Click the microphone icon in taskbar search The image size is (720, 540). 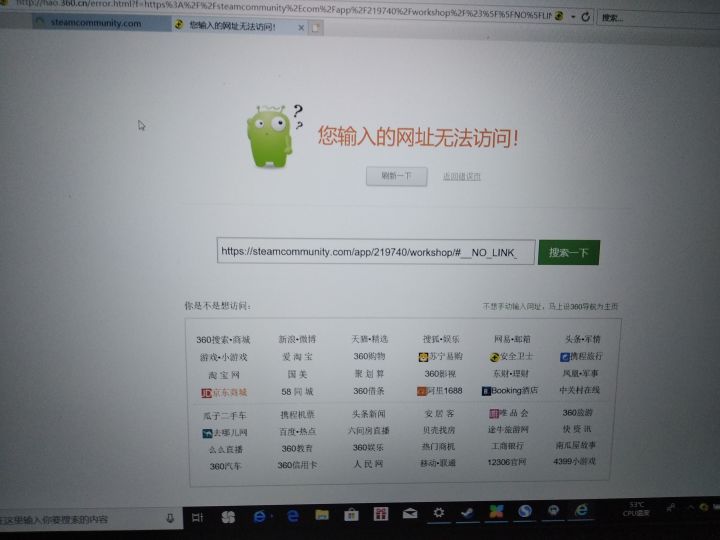click(x=170, y=518)
